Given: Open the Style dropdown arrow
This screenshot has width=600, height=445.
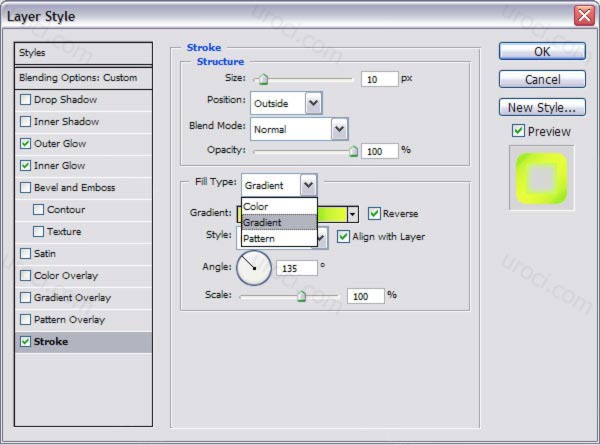Looking at the screenshot, I should tap(322, 238).
